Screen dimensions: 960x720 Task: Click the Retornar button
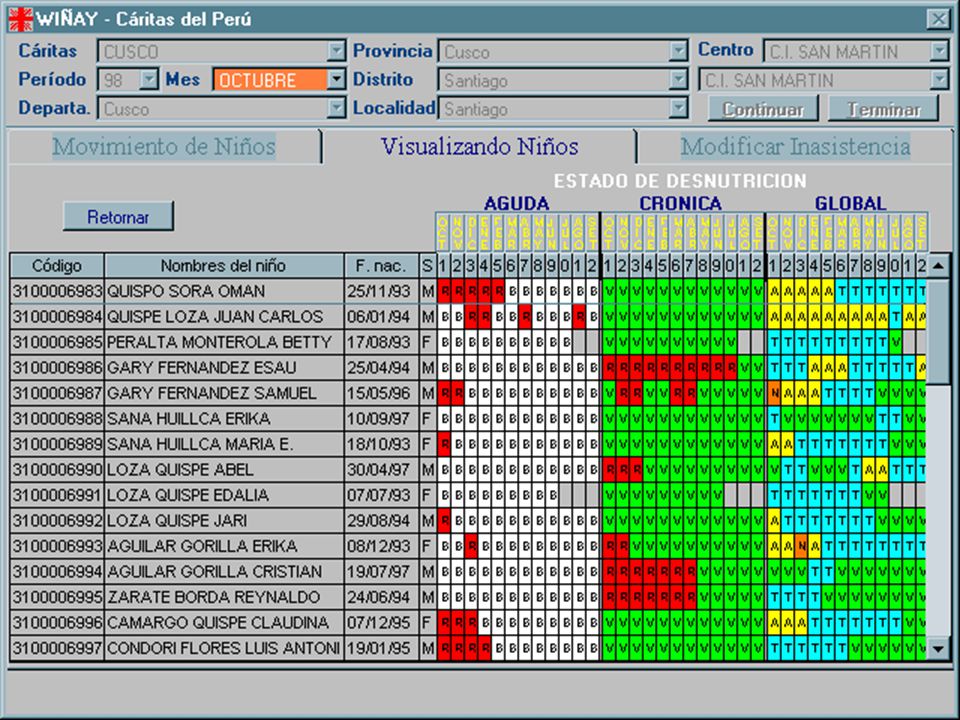click(118, 217)
